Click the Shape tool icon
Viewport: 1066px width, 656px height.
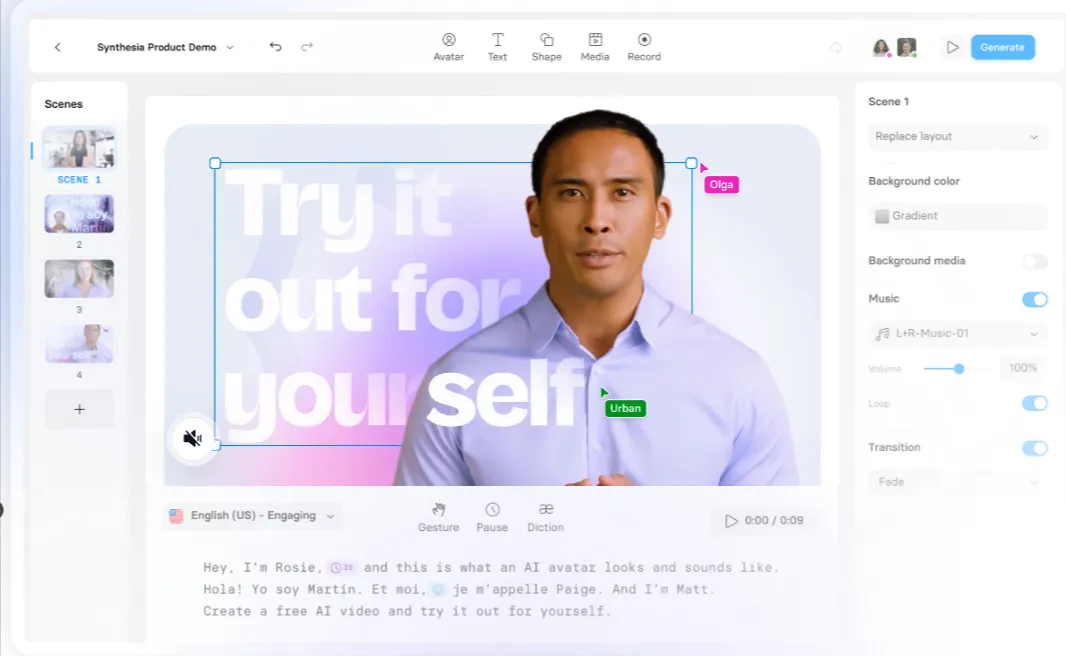coord(546,45)
